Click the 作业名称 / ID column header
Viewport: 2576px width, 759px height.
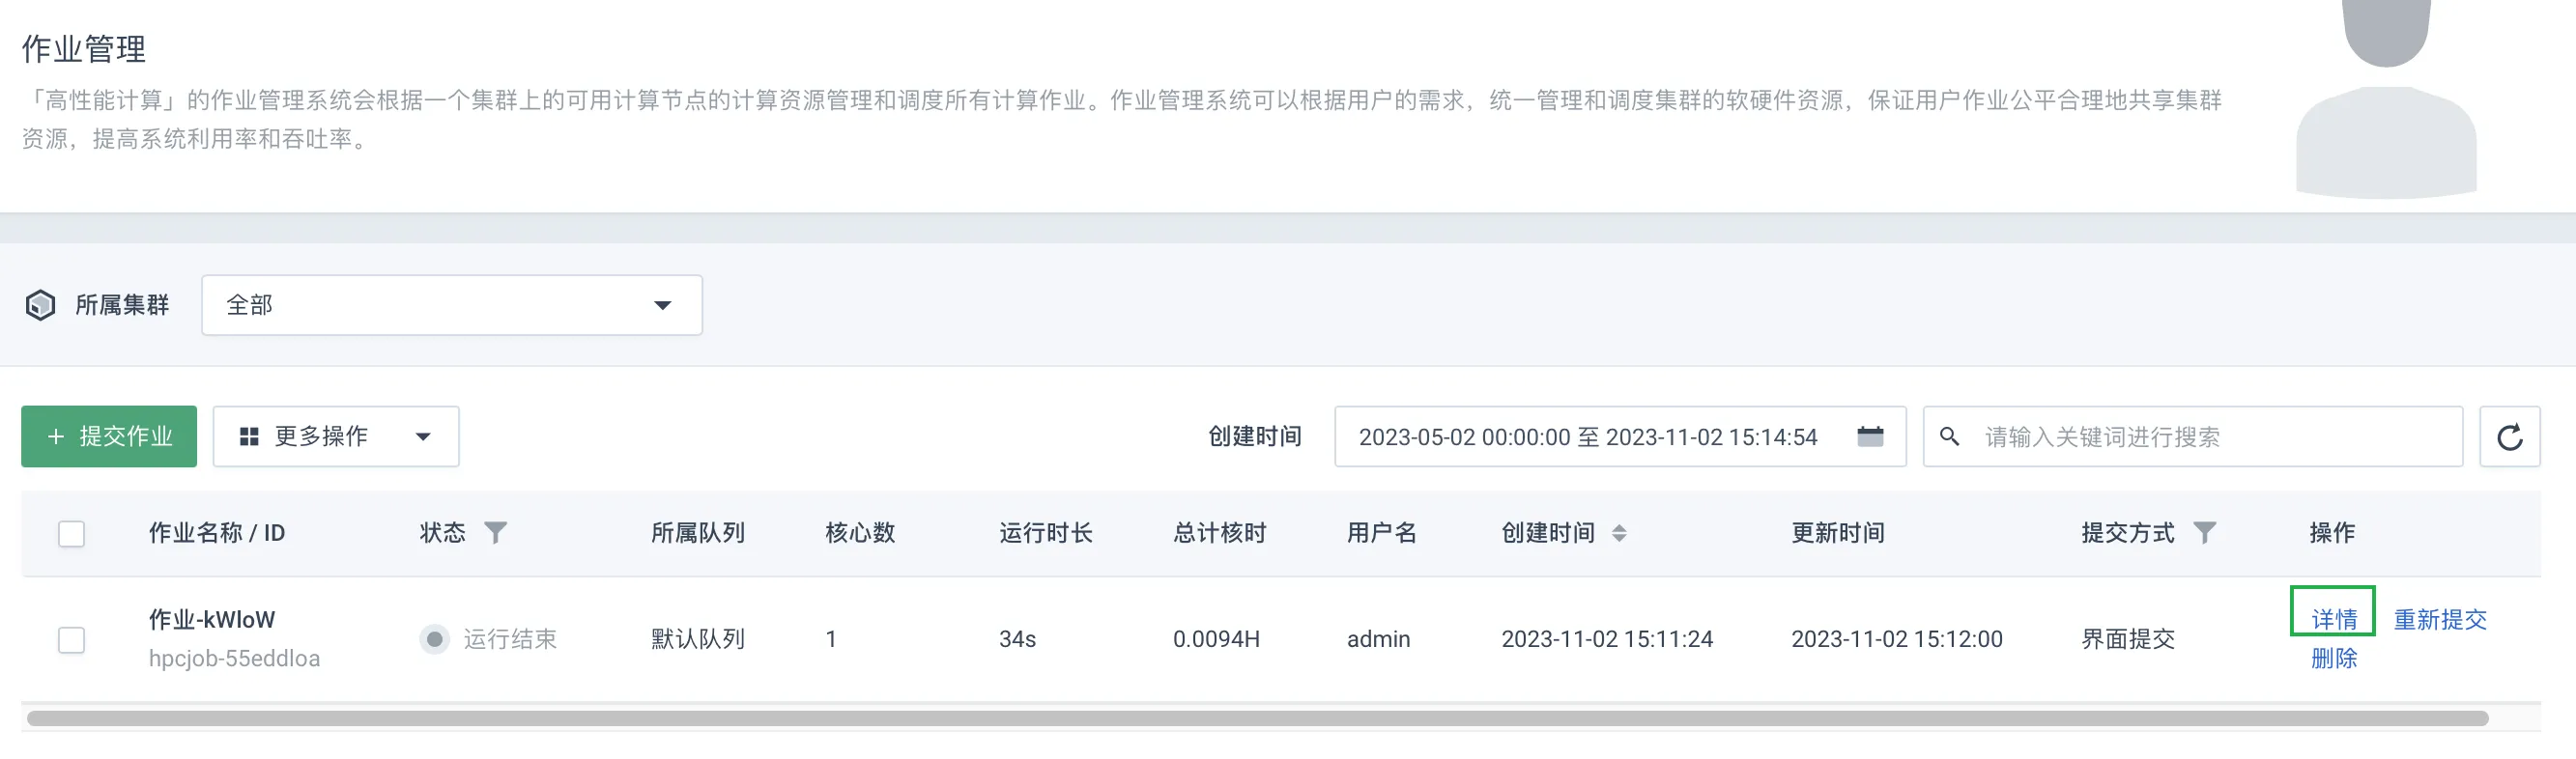(x=217, y=533)
